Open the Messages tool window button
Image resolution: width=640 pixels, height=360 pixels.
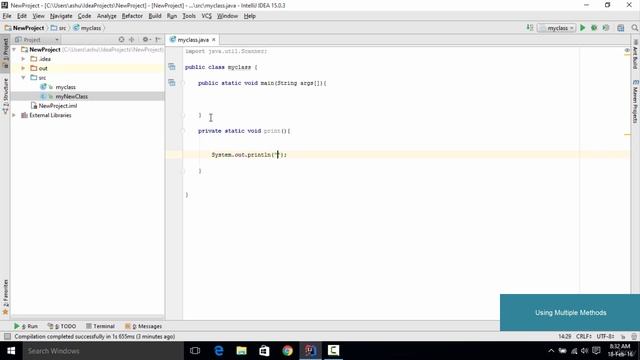(143, 326)
